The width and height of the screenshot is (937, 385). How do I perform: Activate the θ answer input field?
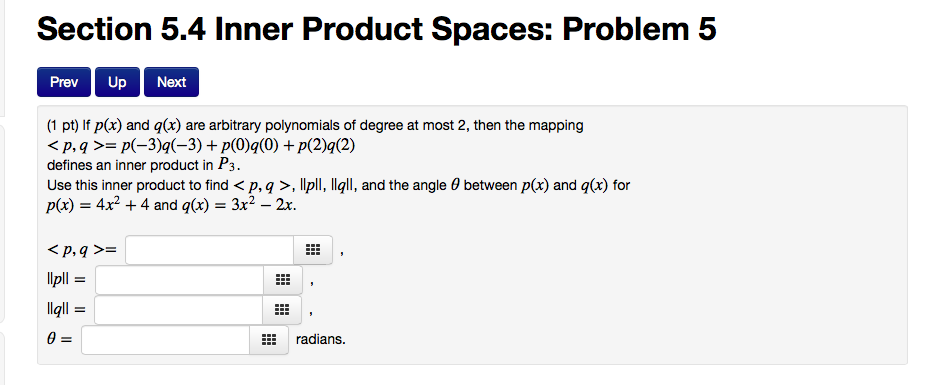(166, 340)
